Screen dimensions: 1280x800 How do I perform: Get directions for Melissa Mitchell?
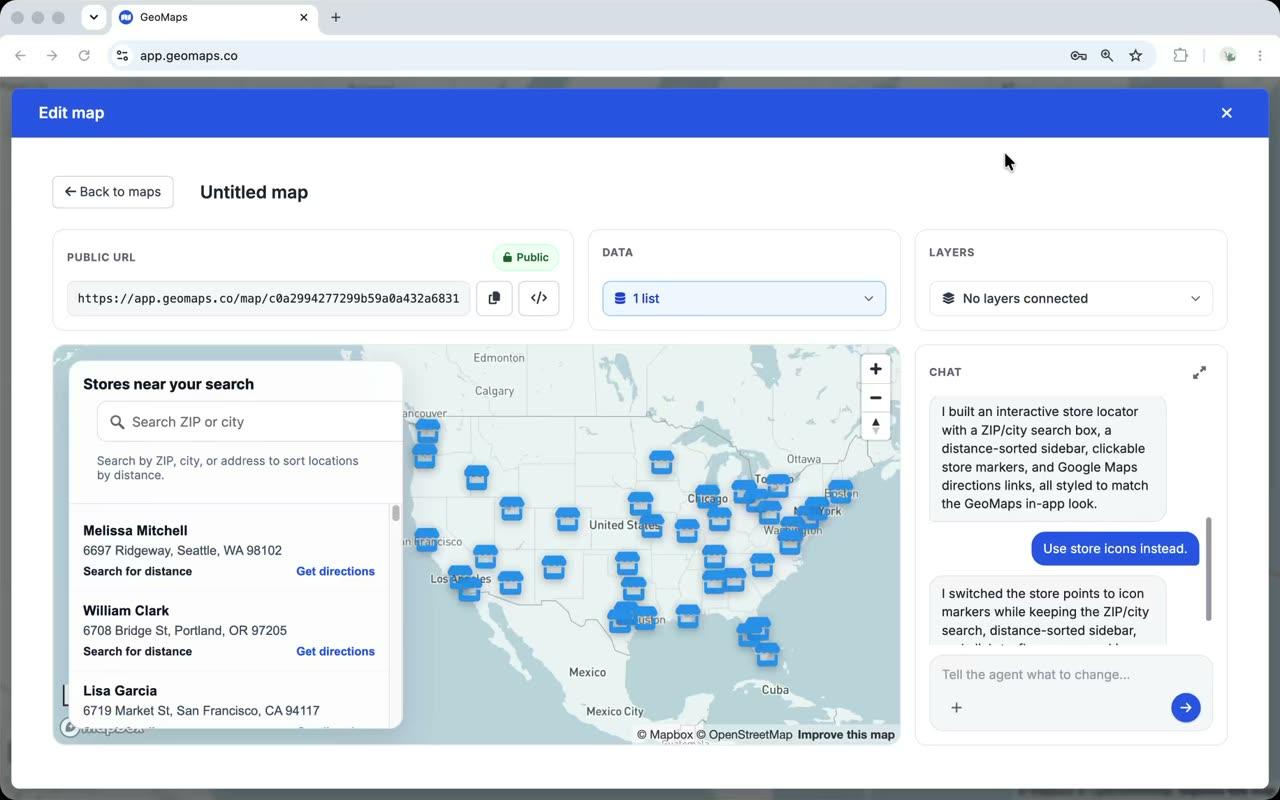(335, 571)
